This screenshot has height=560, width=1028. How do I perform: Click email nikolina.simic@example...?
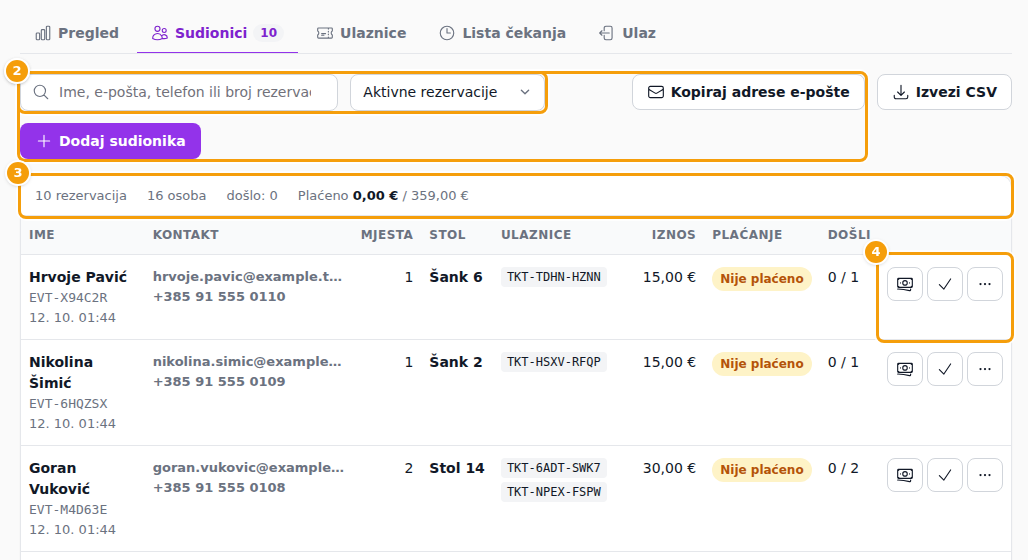coord(248,362)
